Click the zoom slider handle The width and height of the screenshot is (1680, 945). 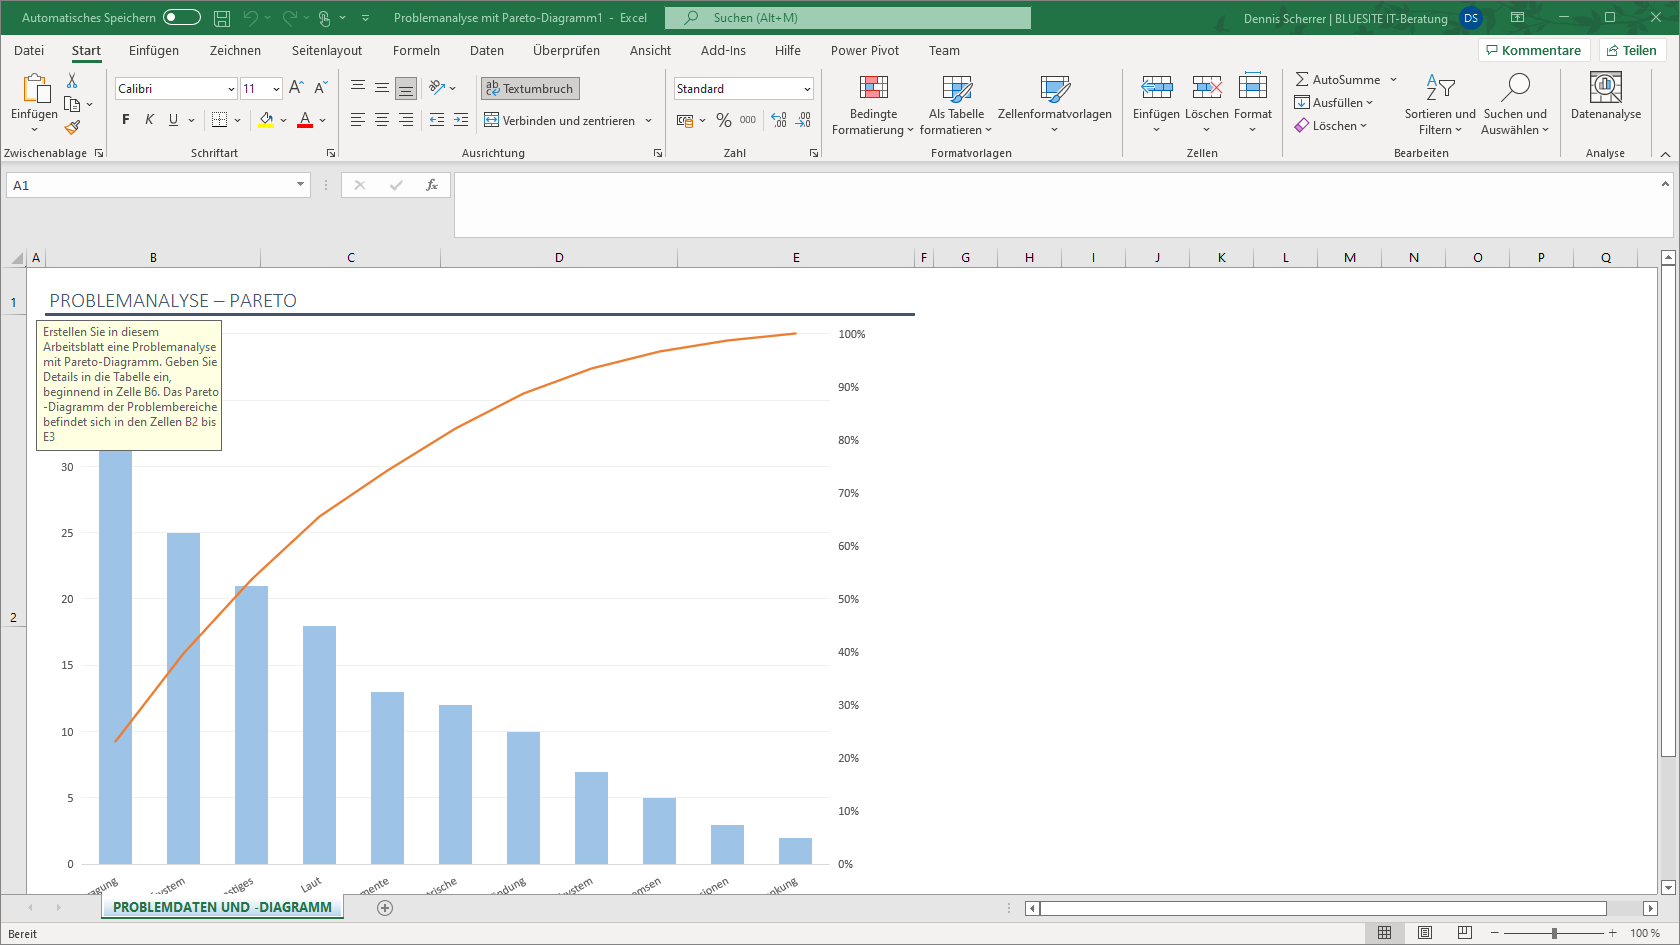[x=1554, y=933]
